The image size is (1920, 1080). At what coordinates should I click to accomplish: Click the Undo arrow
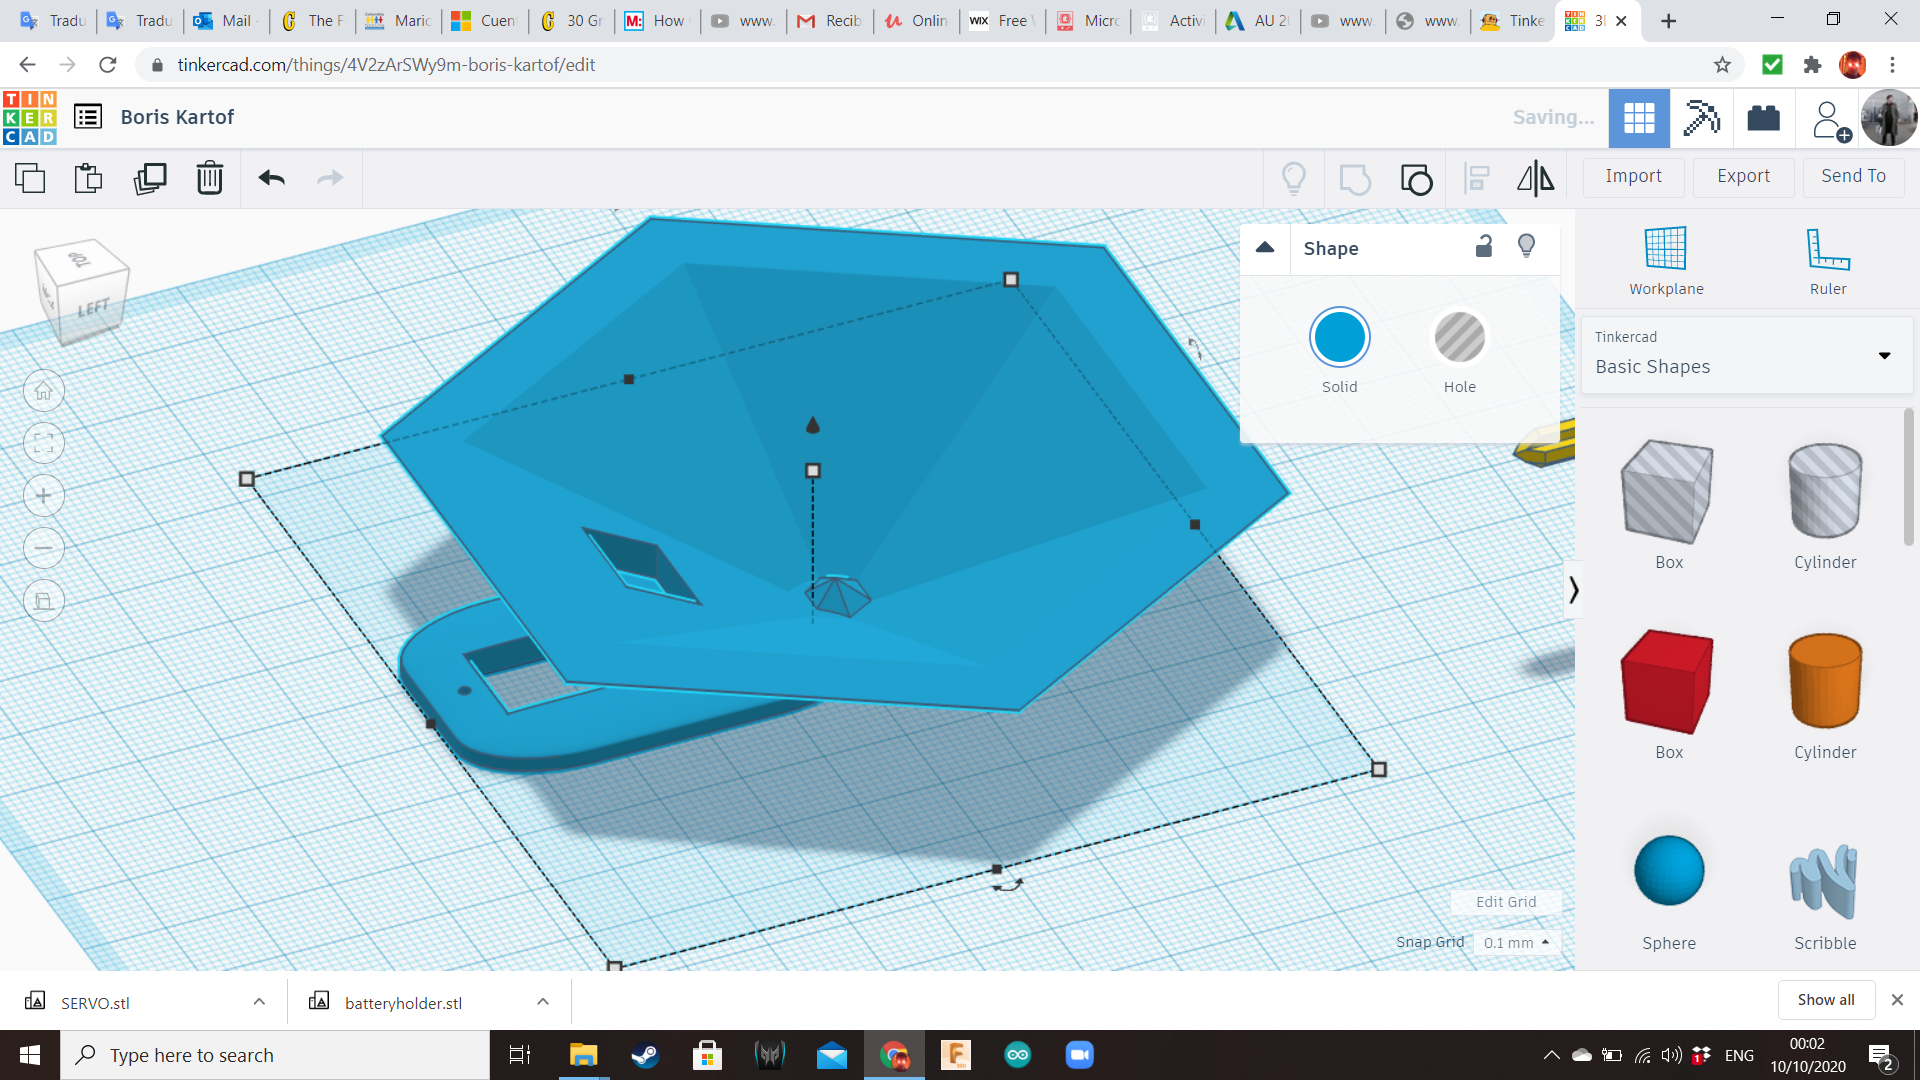[271, 179]
